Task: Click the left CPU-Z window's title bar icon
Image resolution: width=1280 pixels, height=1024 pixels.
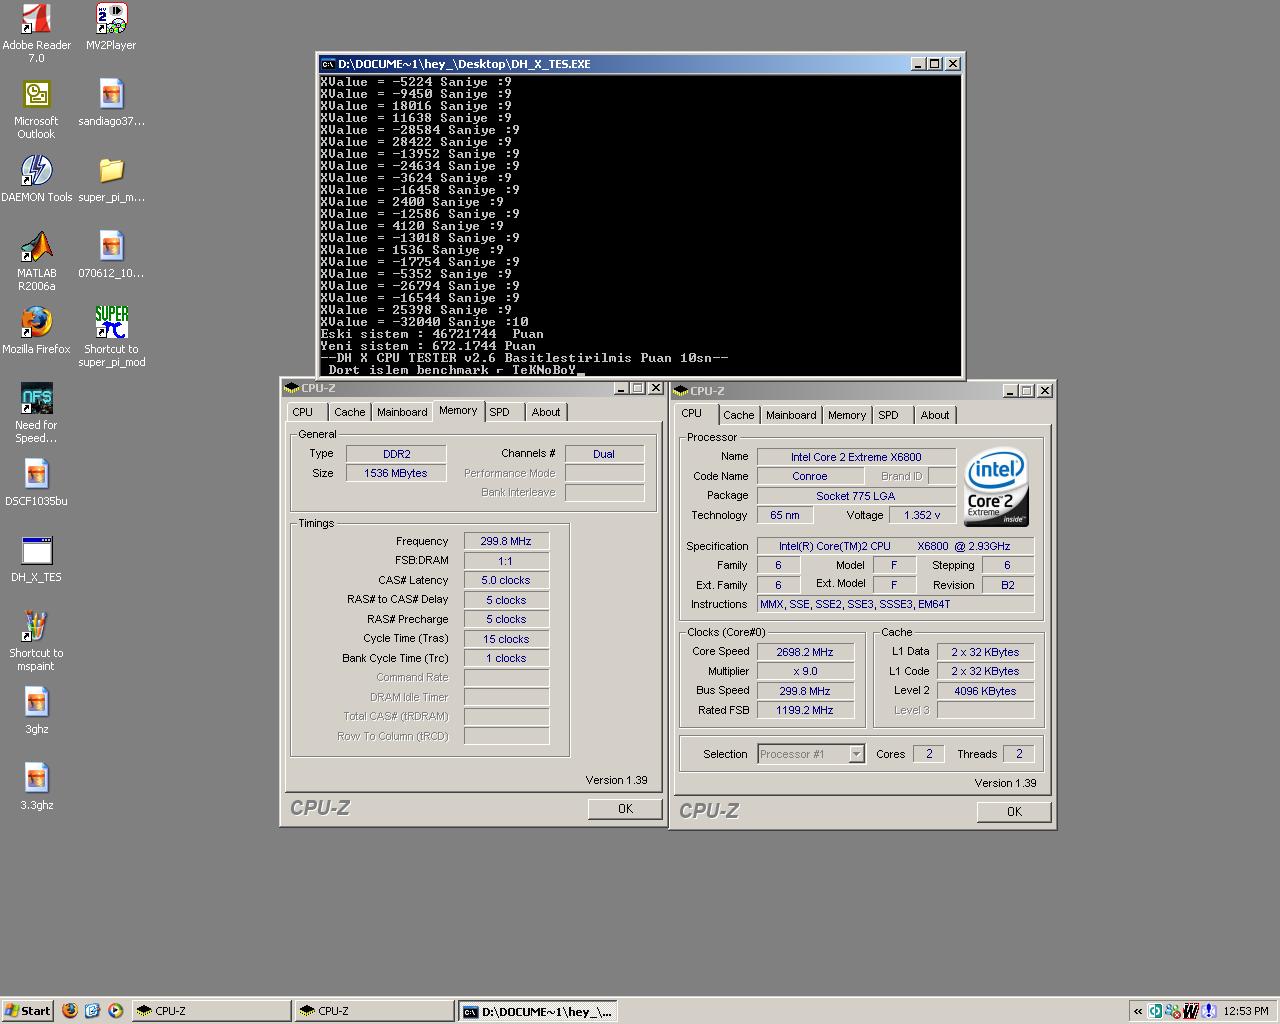Action: 291,388
